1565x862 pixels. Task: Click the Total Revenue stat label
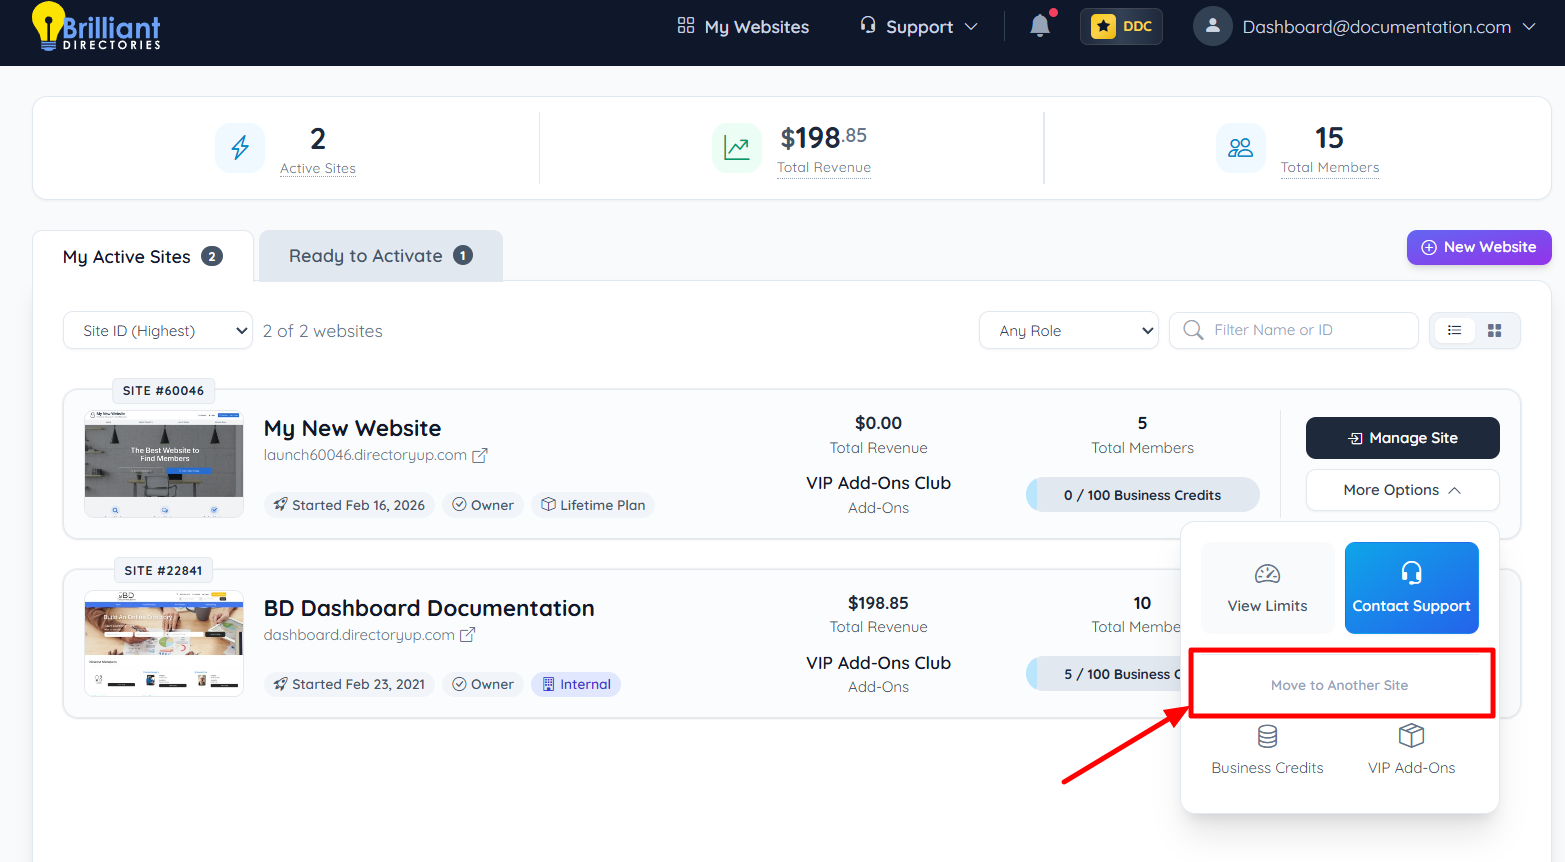coord(824,167)
